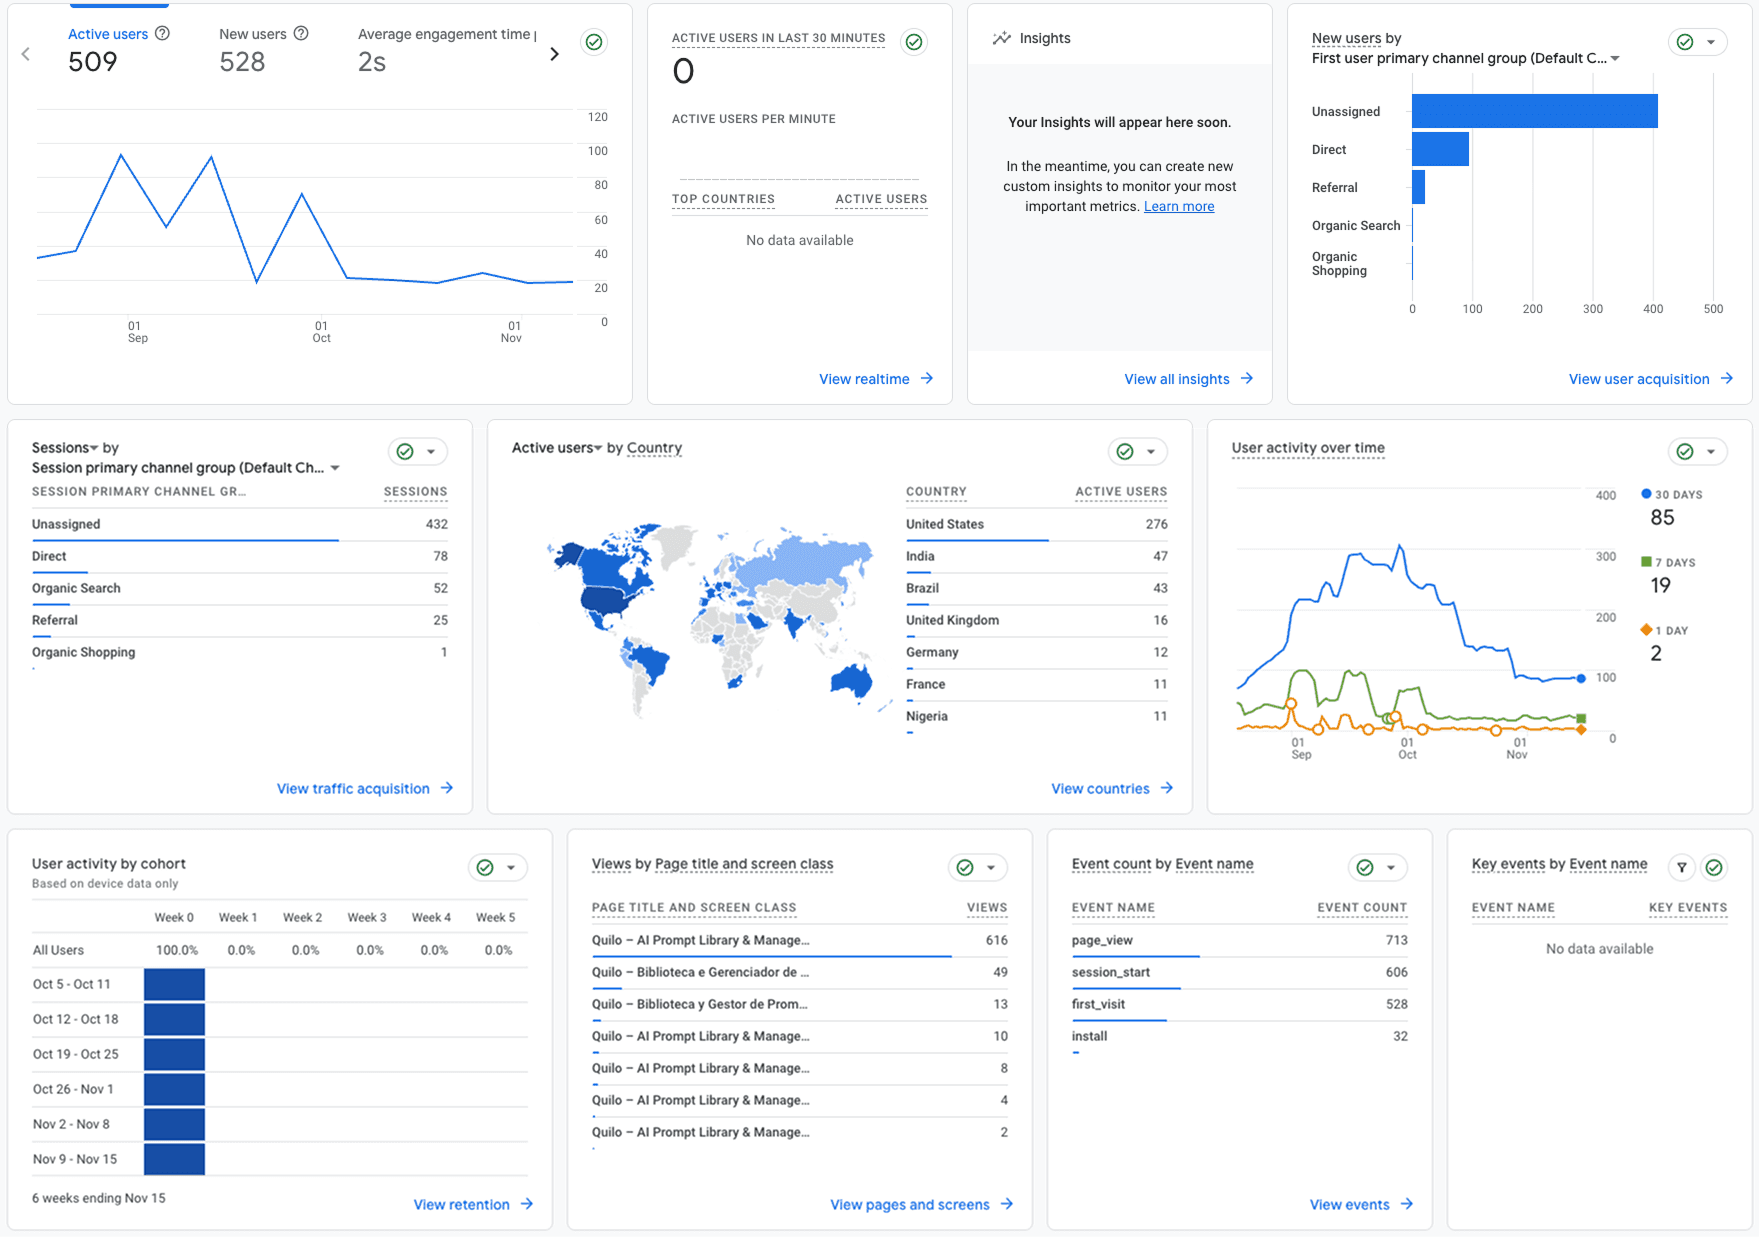Click the realtime card checkmark status icon
Viewport: 1759px width, 1237px height.
click(x=914, y=42)
